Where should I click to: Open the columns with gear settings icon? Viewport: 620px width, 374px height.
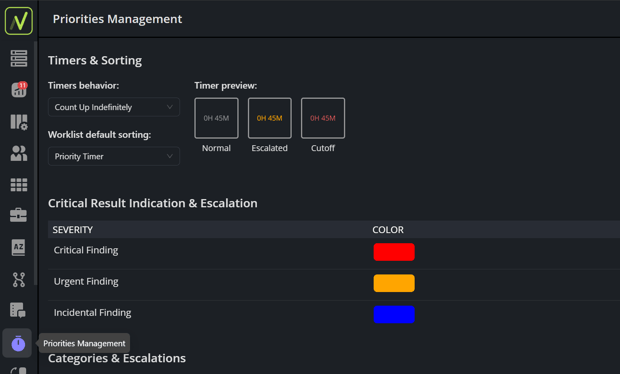click(x=19, y=122)
